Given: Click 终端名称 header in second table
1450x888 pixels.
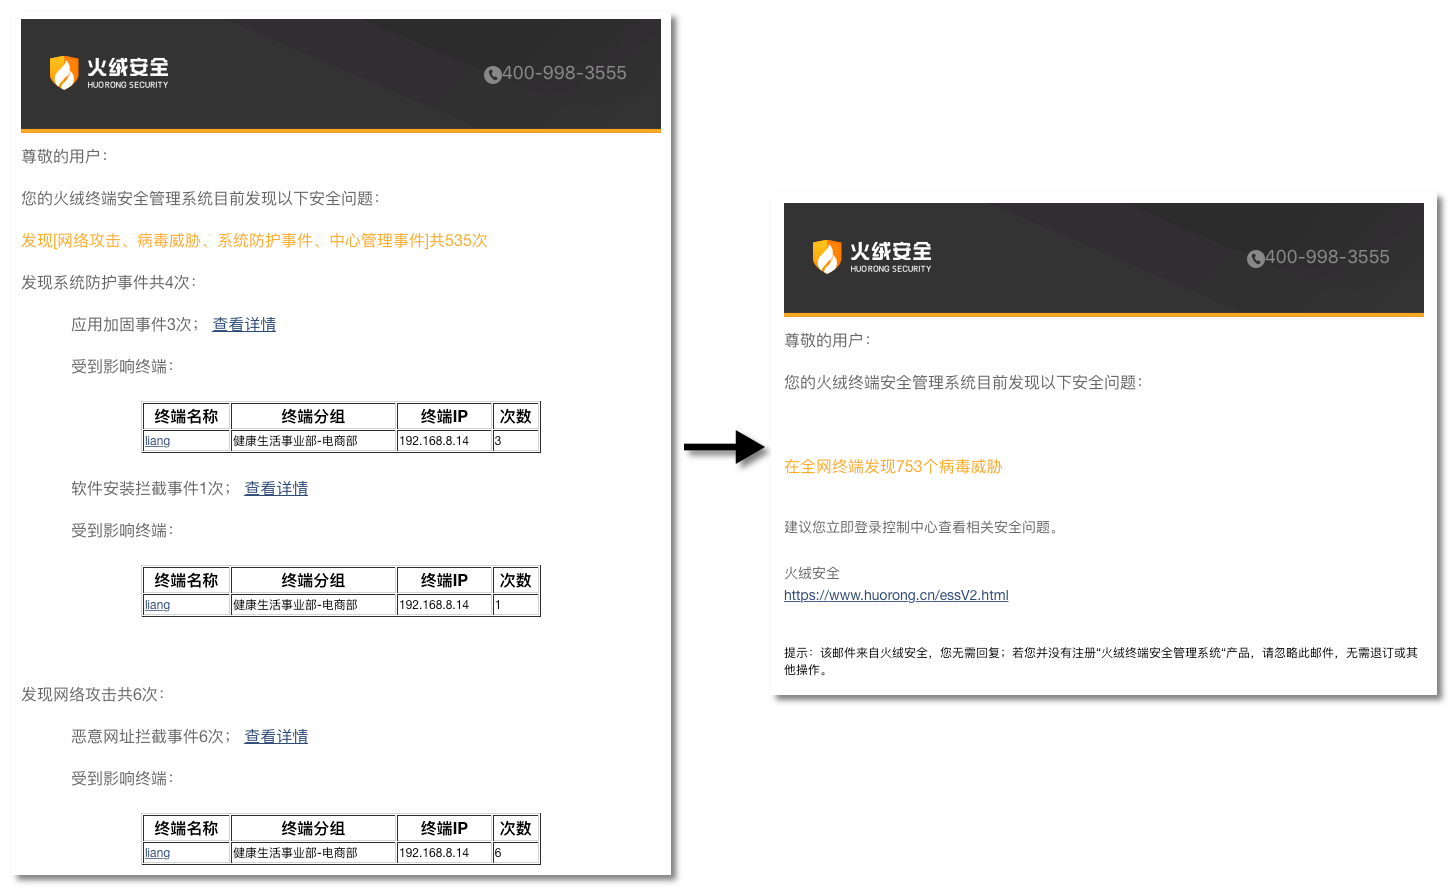Looking at the screenshot, I should coord(186,580).
